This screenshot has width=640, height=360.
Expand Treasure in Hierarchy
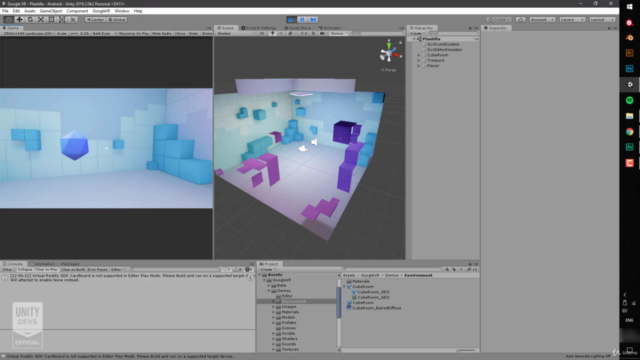click(418, 60)
